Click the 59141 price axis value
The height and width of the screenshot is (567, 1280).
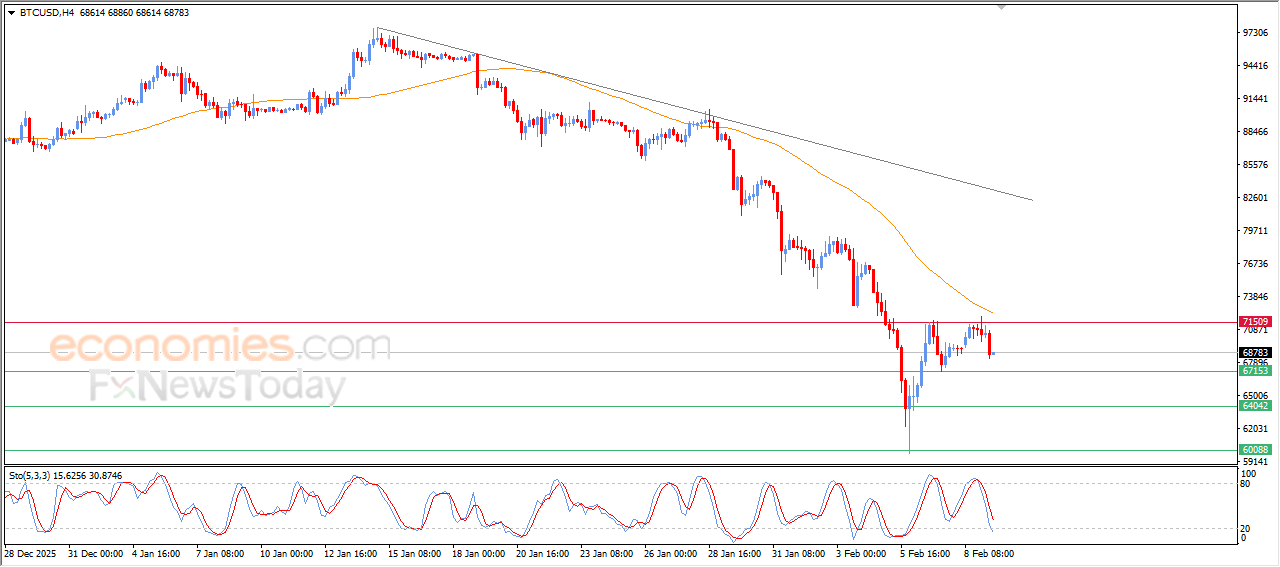(x=1254, y=461)
